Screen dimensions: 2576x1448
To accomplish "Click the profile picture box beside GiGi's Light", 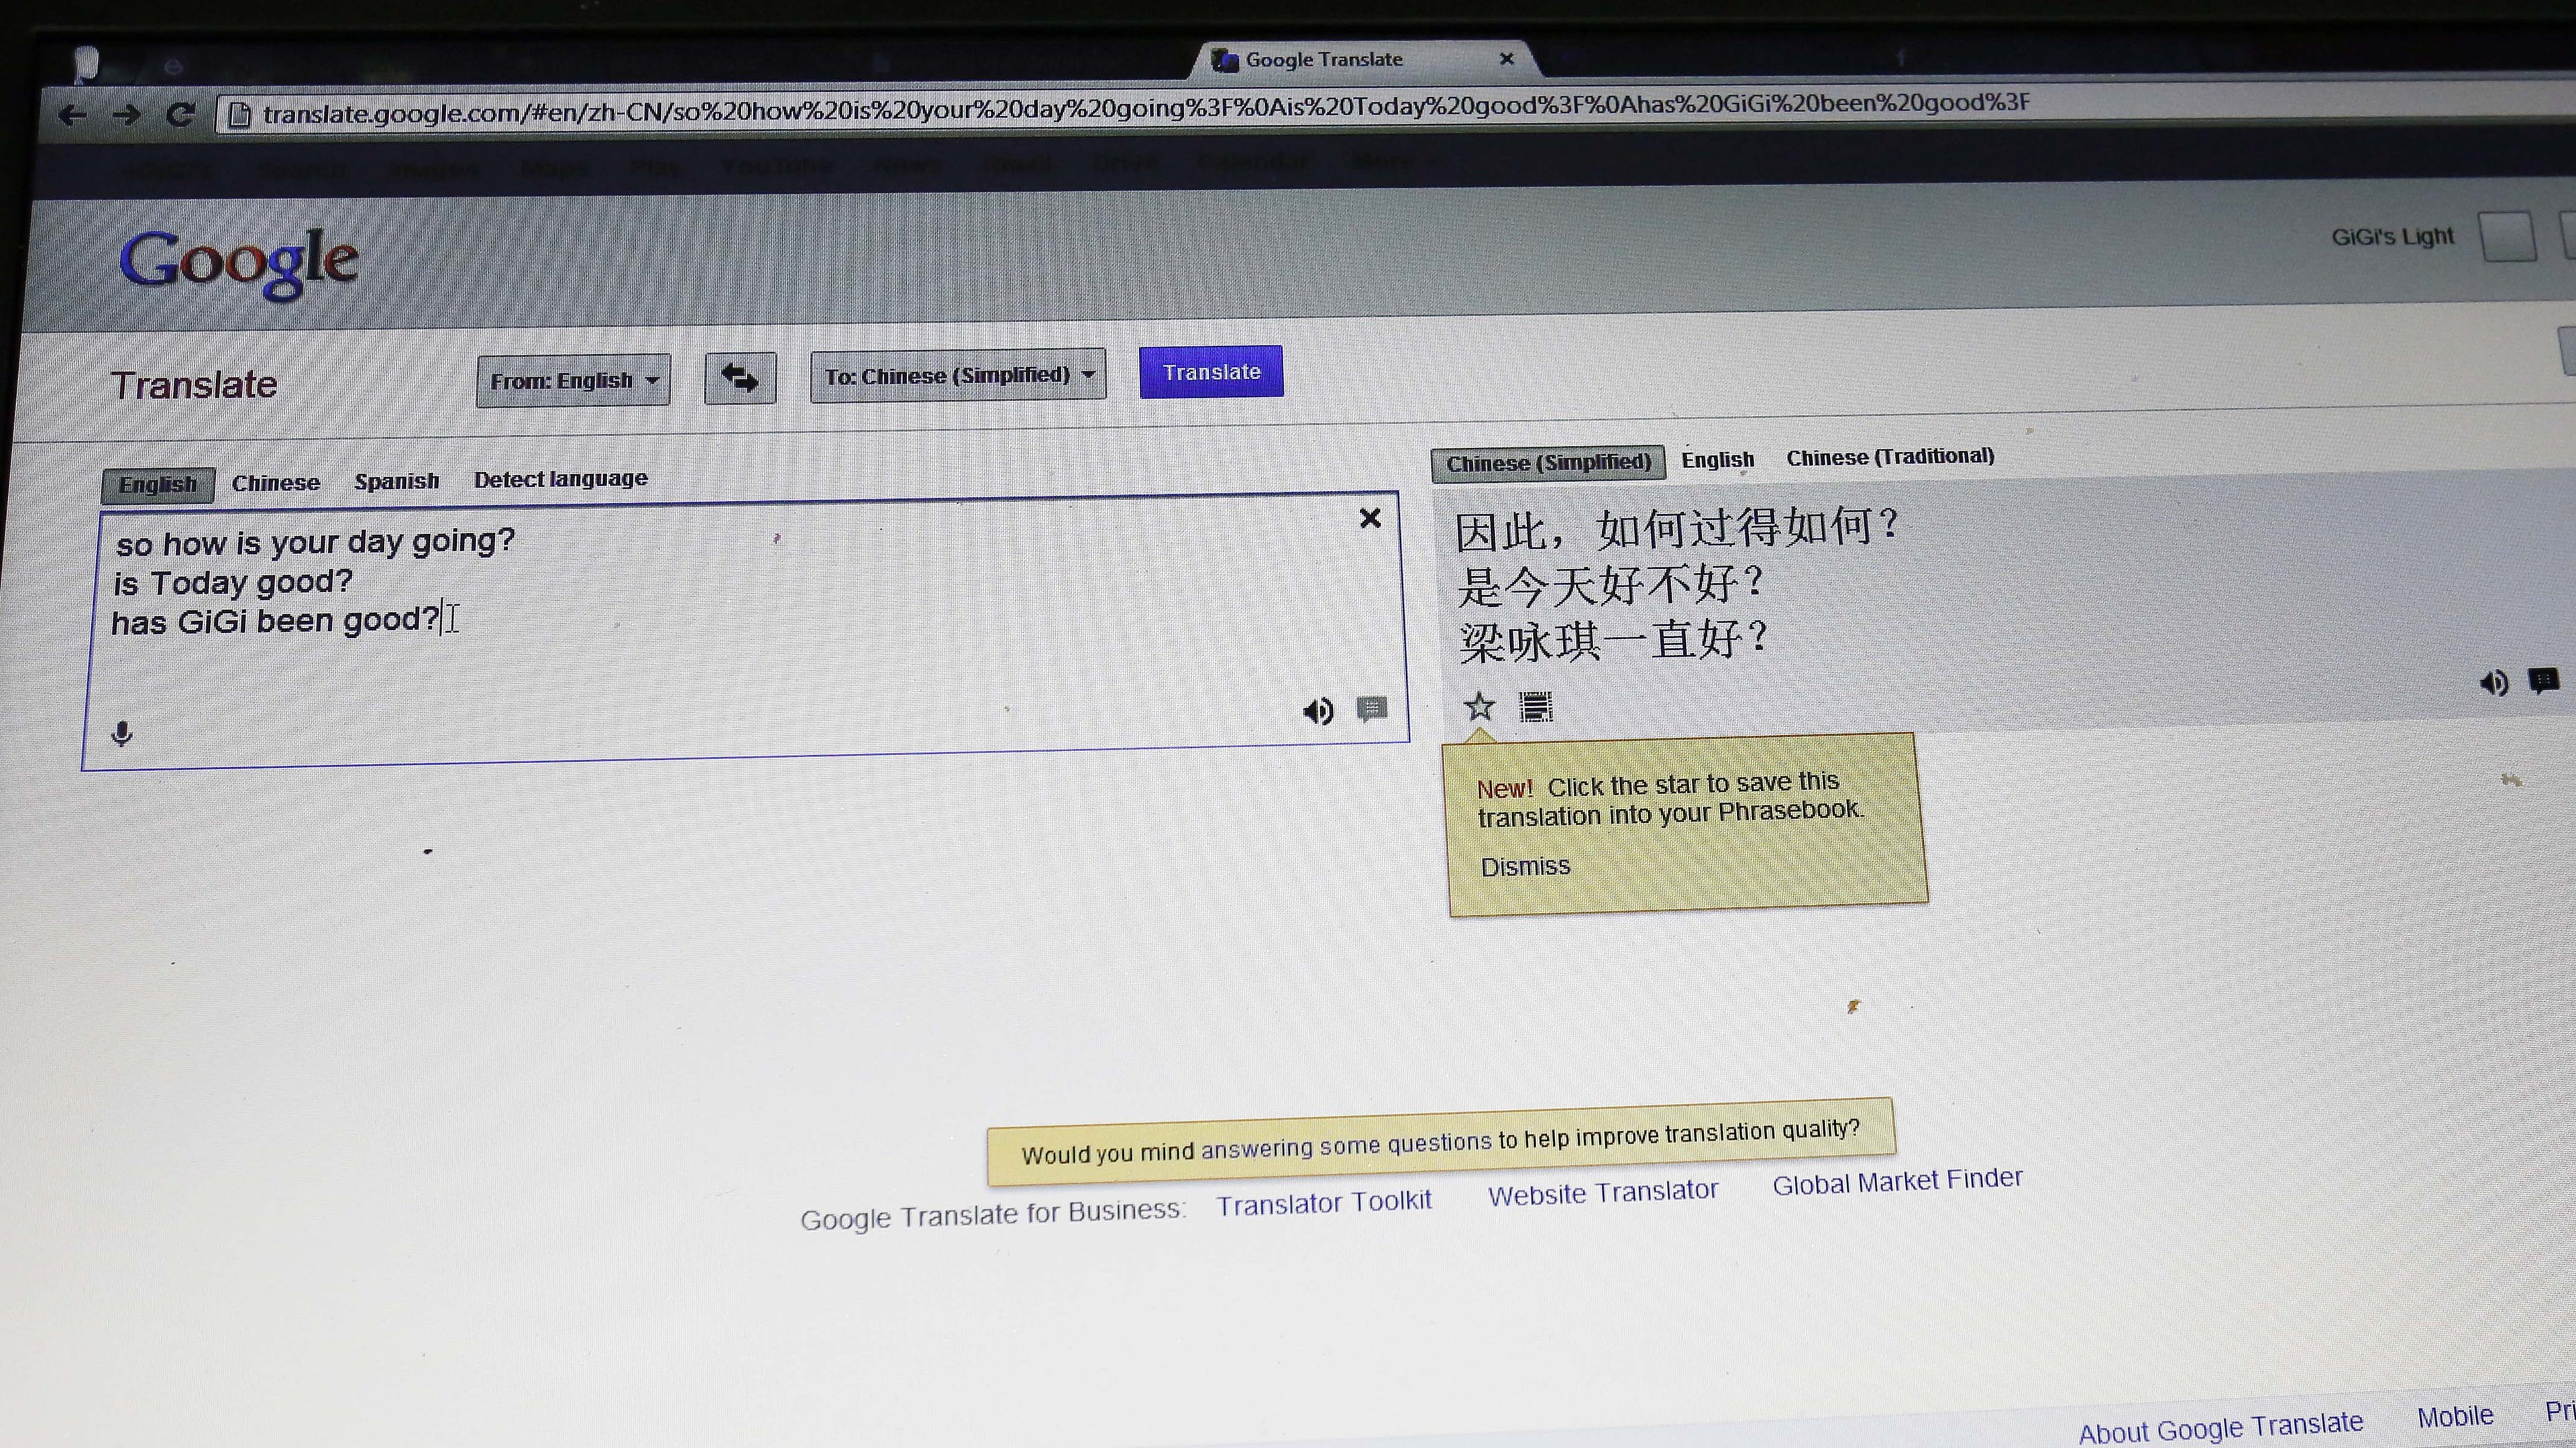I will [x=2508, y=237].
